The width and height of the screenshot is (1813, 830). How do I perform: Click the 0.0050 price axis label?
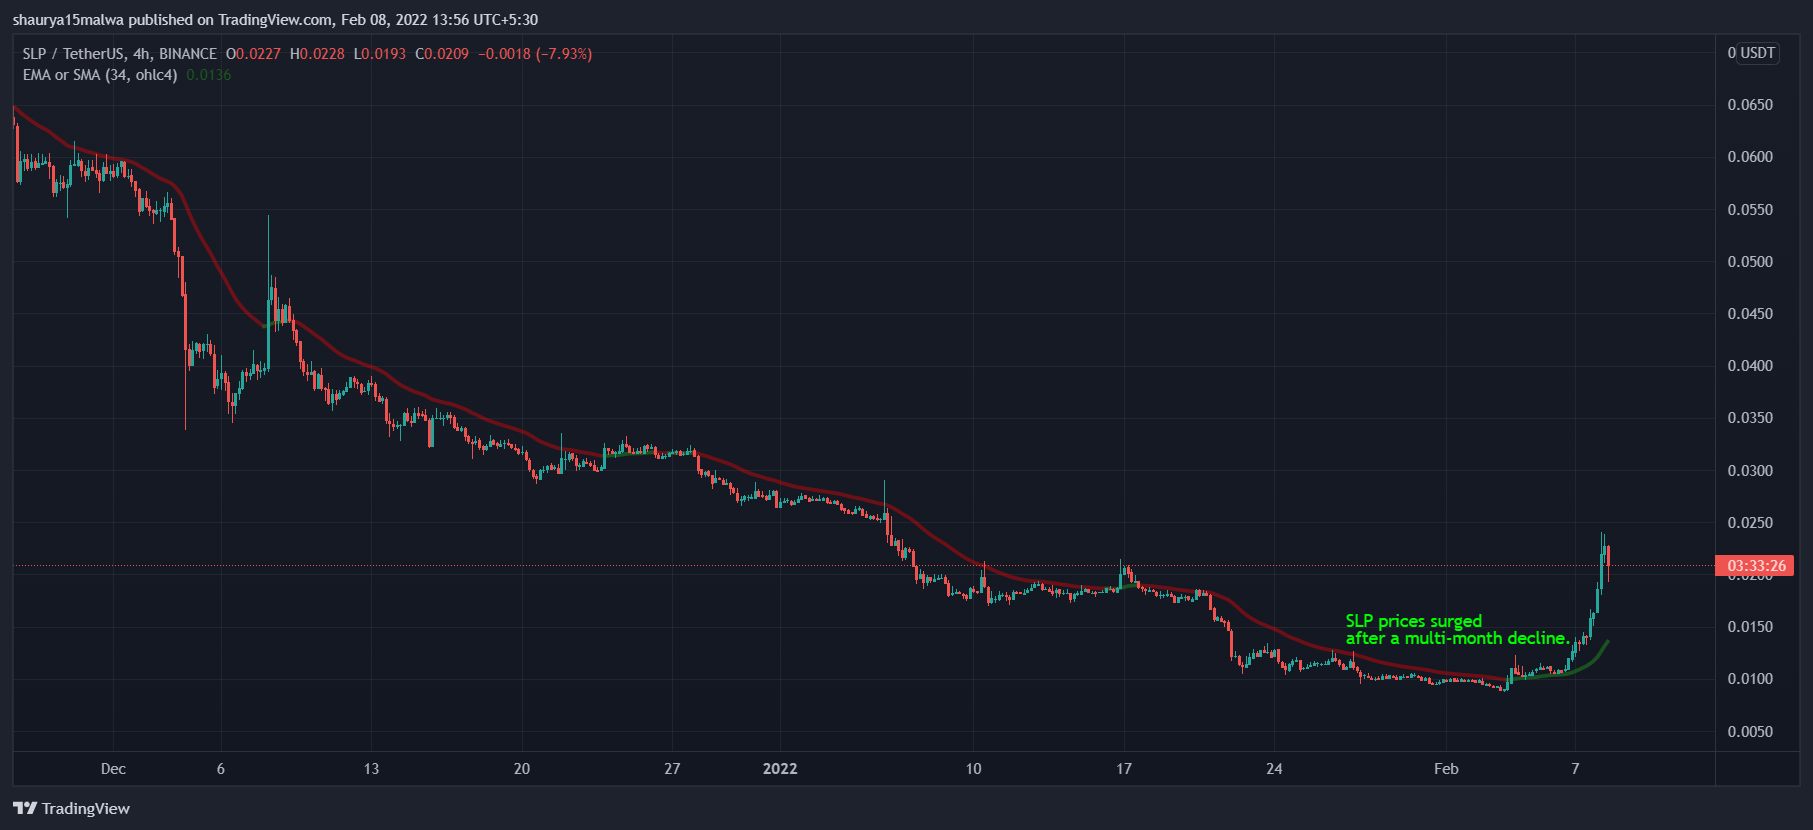point(1750,732)
